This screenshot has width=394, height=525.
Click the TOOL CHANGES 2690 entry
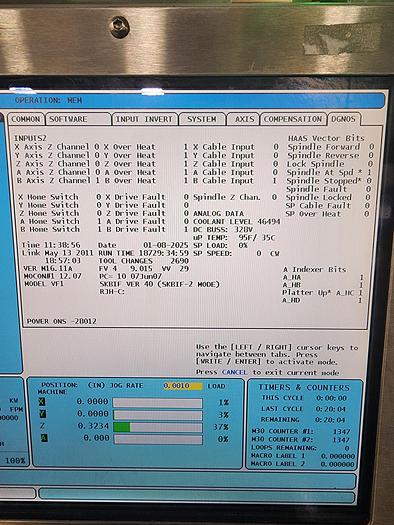pos(144,261)
